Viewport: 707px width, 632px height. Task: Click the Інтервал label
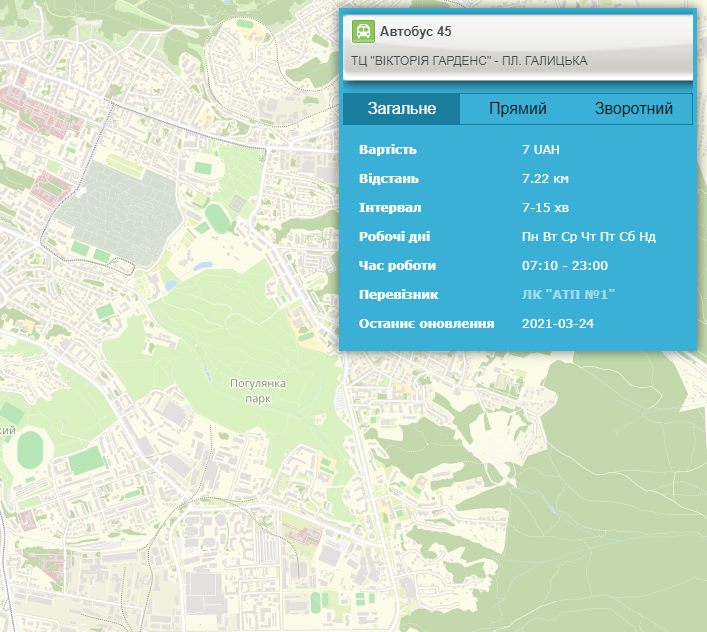tap(390, 208)
